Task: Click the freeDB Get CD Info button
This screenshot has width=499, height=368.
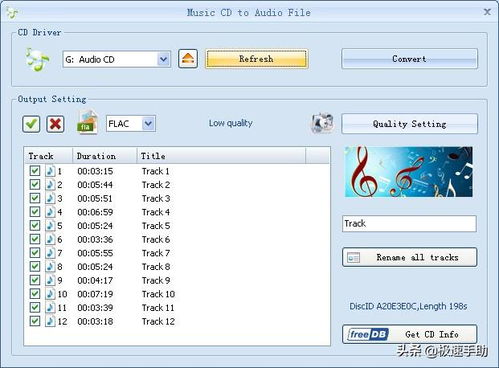Action: pyautogui.click(x=410, y=334)
